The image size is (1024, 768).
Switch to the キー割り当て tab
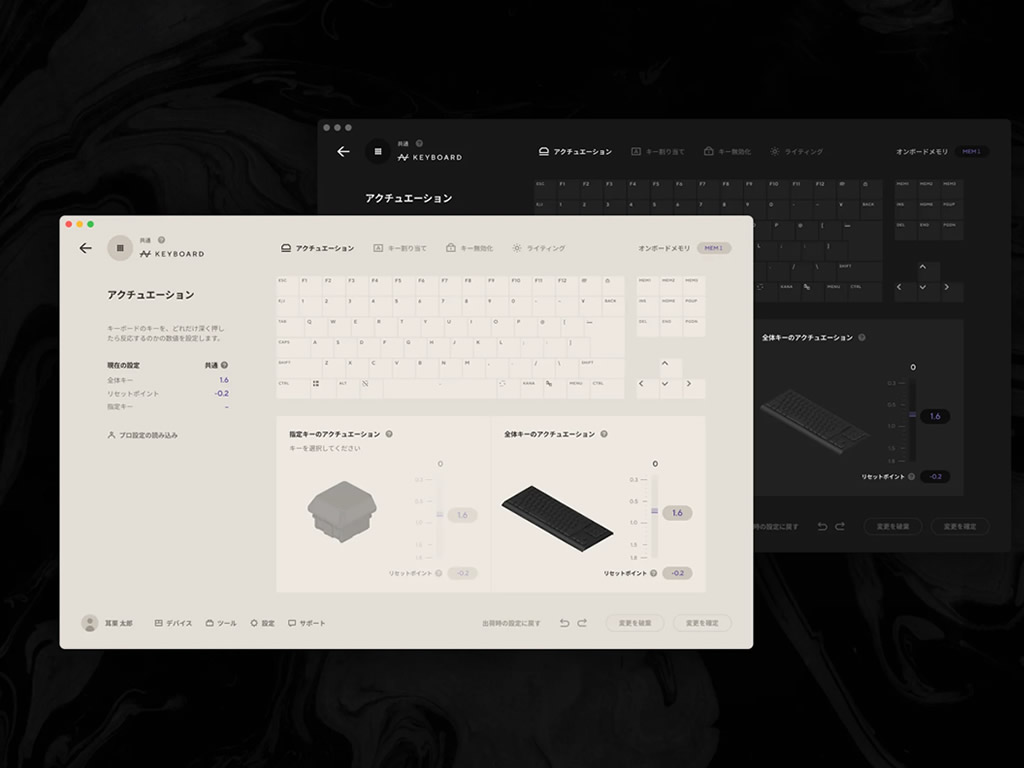click(x=400, y=248)
